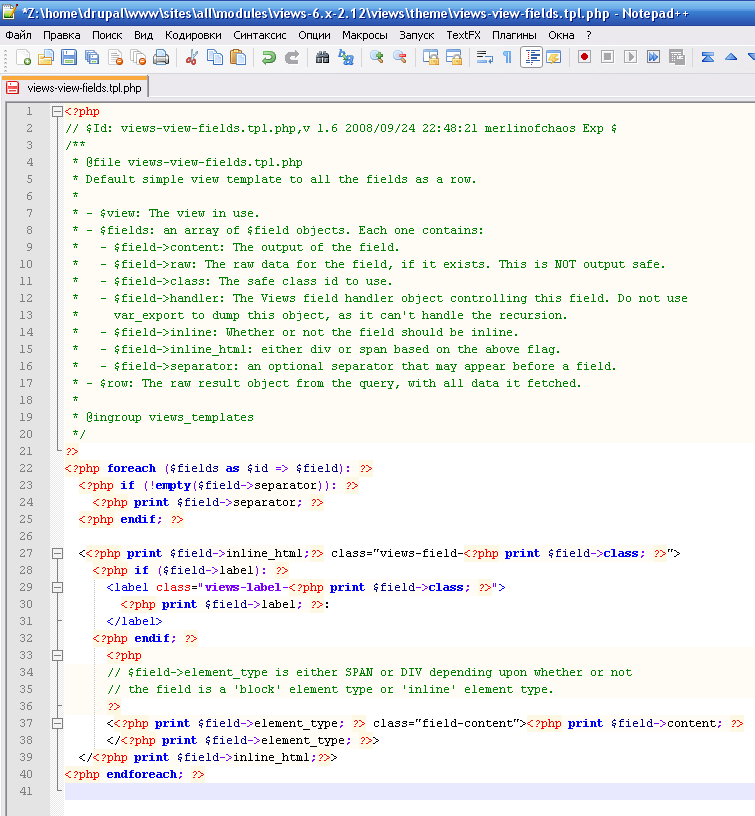
Task: Click the Save recorded macro icon
Action: point(676,57)
